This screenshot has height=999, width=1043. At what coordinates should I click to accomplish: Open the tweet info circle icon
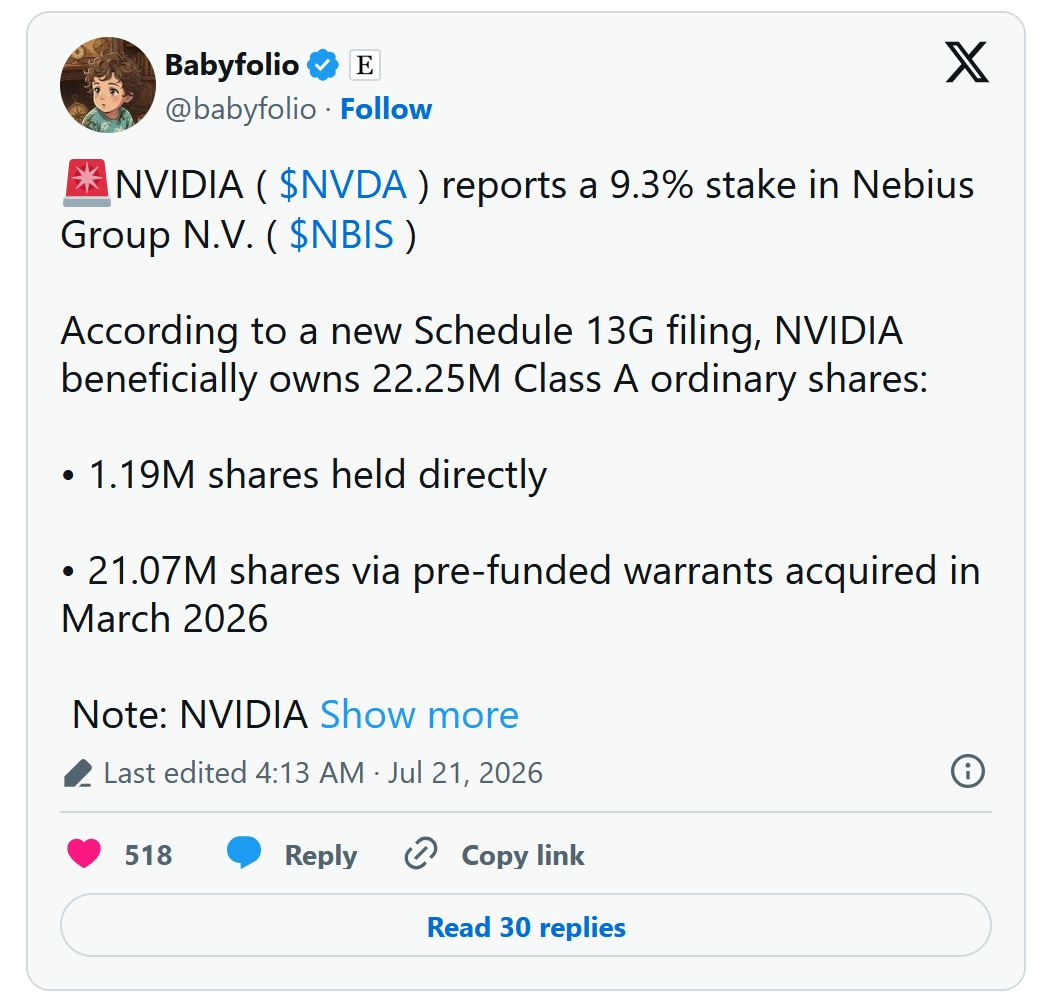click(x=967, y=772)
